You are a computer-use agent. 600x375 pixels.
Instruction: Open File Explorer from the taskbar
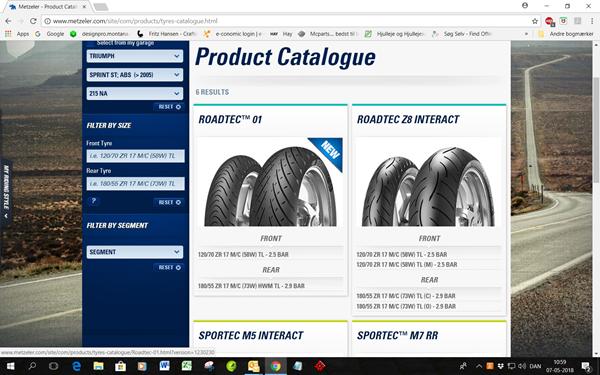click(99, 366)
